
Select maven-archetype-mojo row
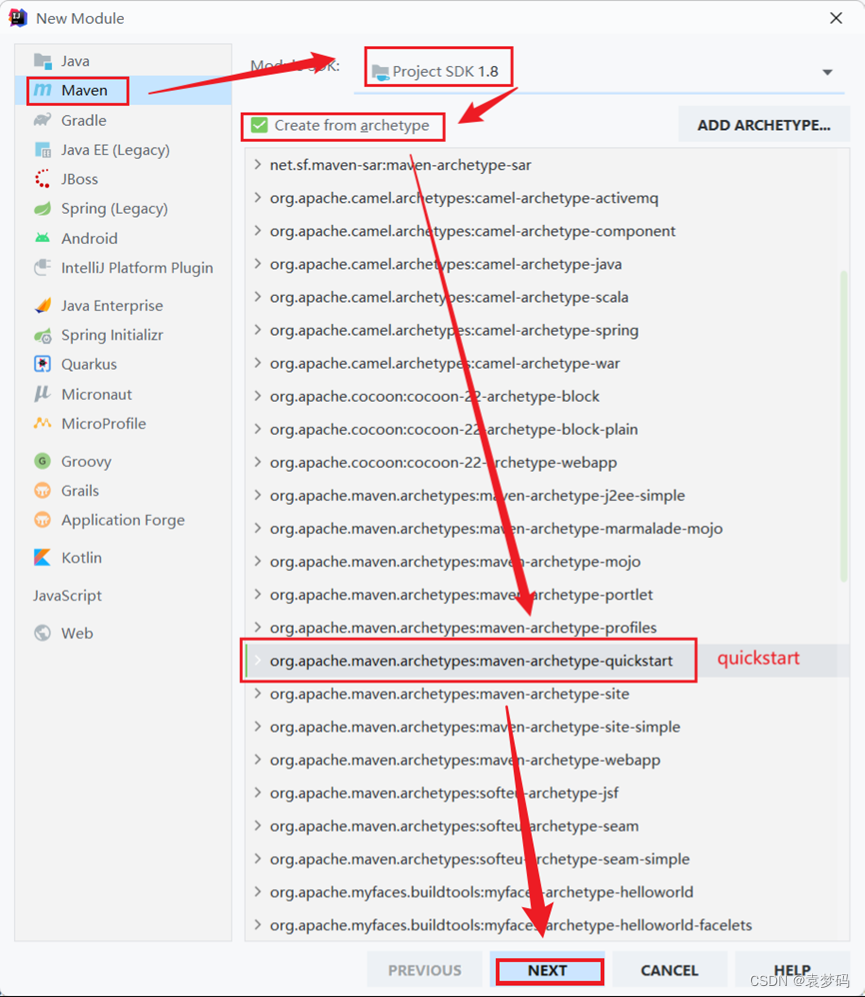click(548, 561)
